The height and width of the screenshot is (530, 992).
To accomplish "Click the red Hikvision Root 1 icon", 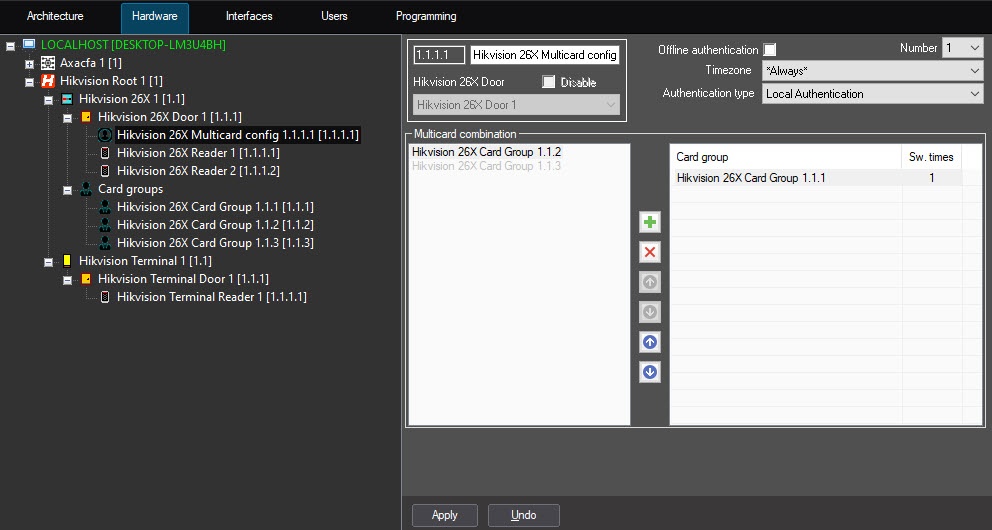I will (x=48, y=80).
